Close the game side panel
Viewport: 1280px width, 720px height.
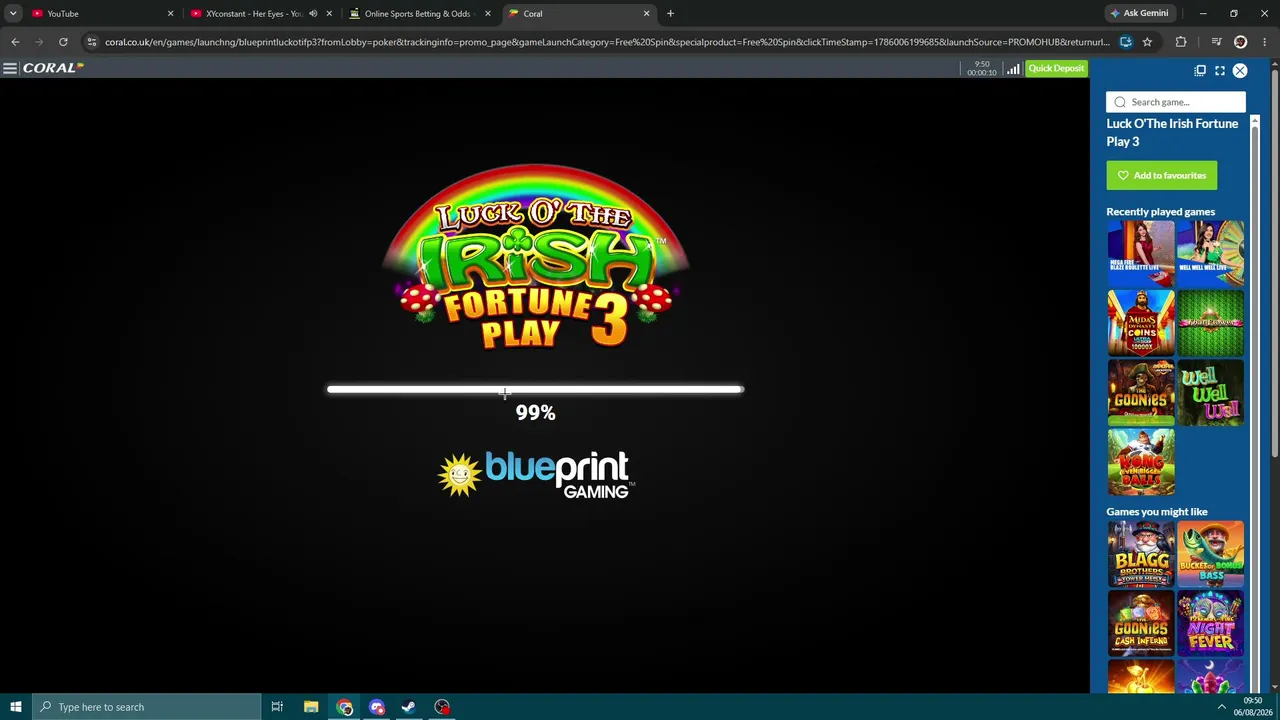[x=1240, y=70]
